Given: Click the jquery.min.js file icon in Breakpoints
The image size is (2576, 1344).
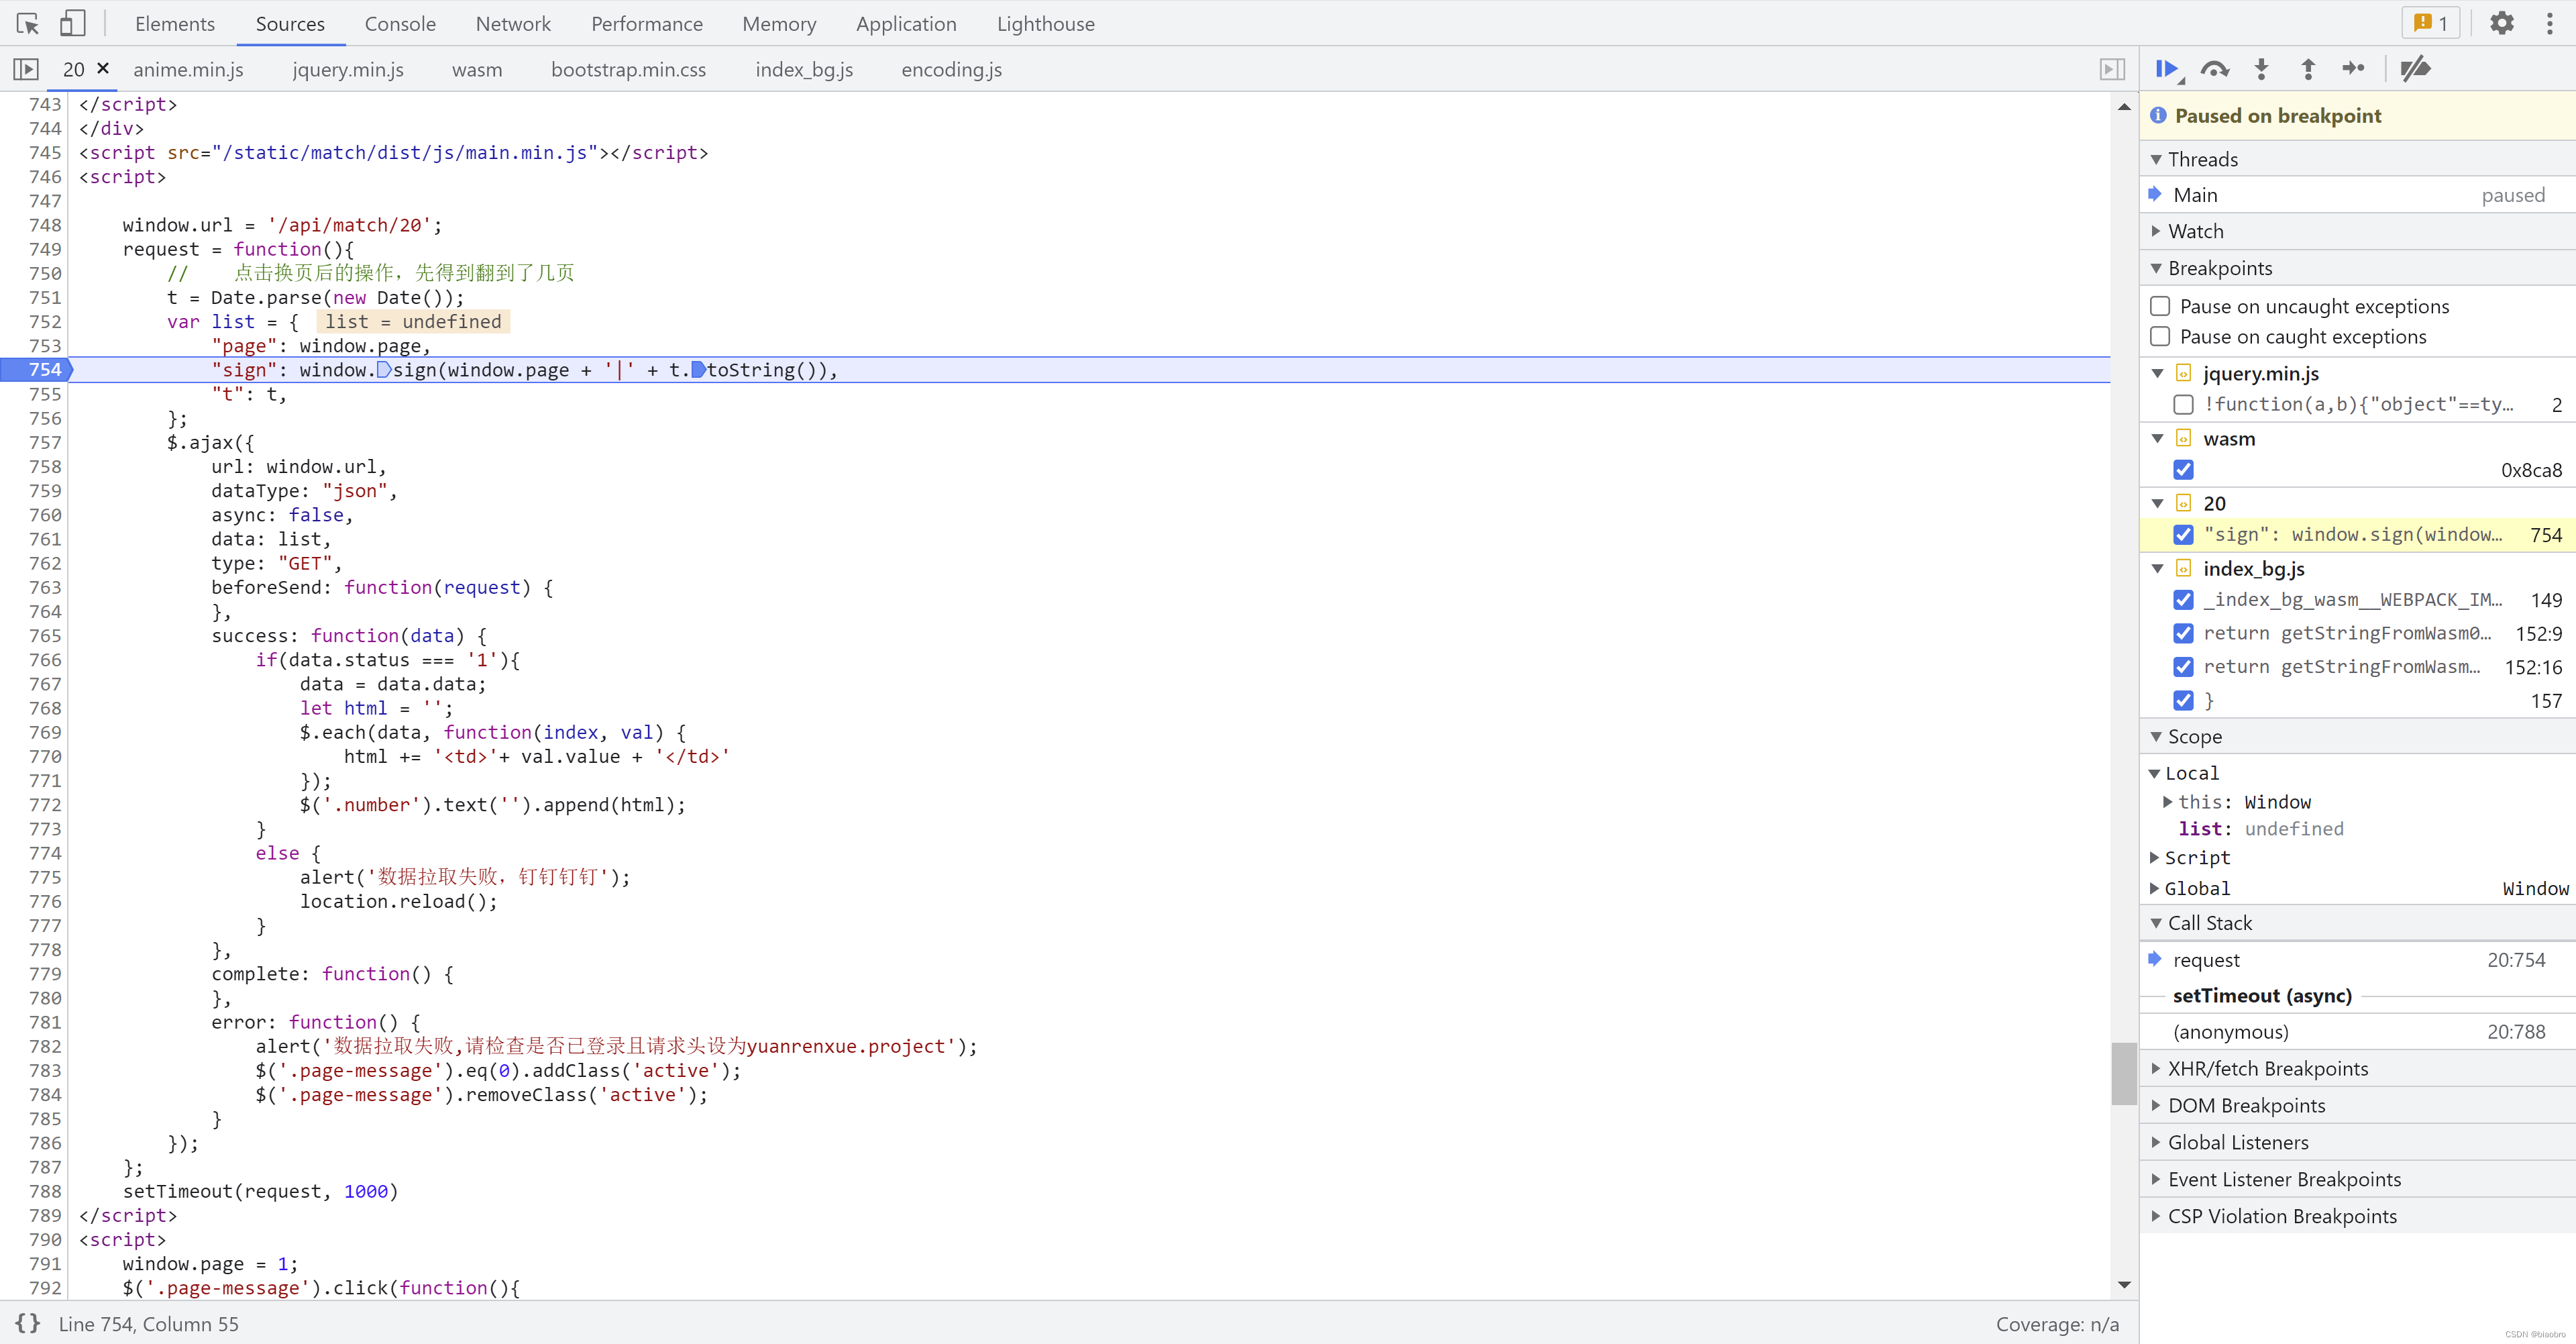Looking at the screenshot, I should pyautogui.click(x=2184, y=373).
